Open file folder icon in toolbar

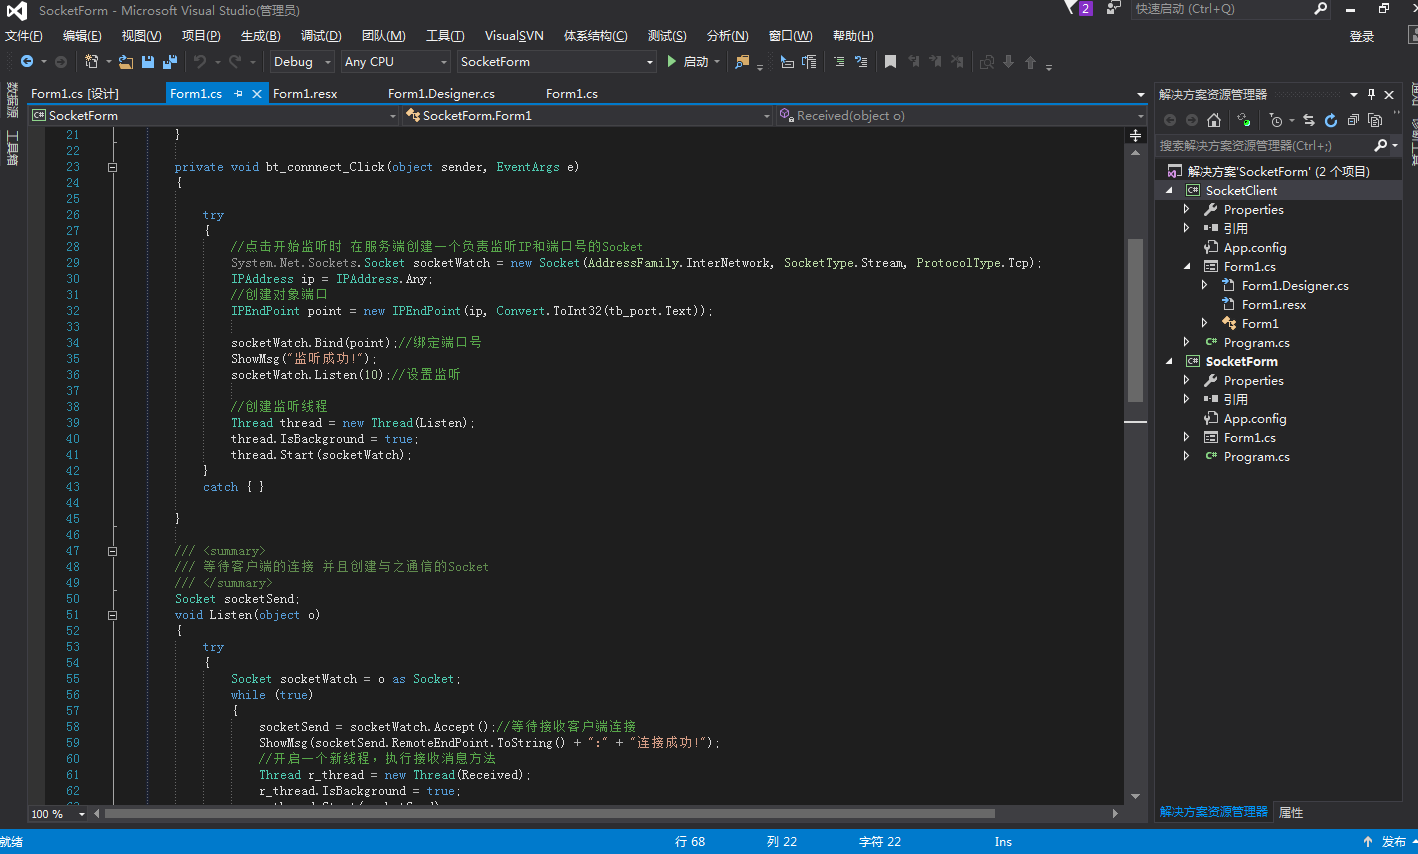tap(126, 62)
